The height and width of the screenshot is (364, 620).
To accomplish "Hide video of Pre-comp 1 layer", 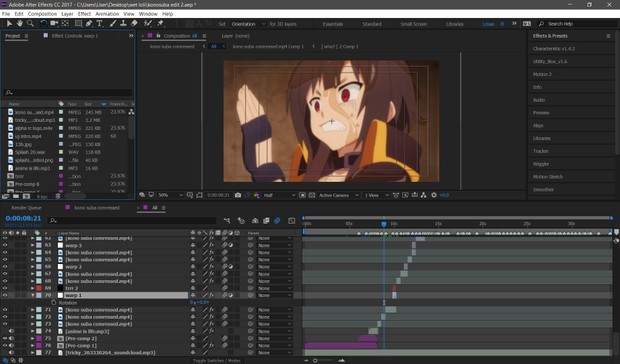I will (x=5, y=345).
